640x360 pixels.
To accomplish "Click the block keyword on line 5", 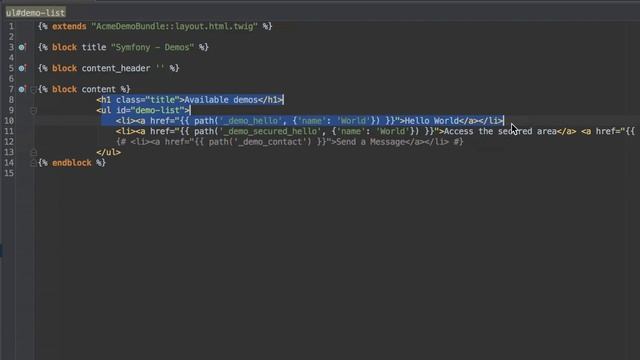I will (x=64, y=68).
